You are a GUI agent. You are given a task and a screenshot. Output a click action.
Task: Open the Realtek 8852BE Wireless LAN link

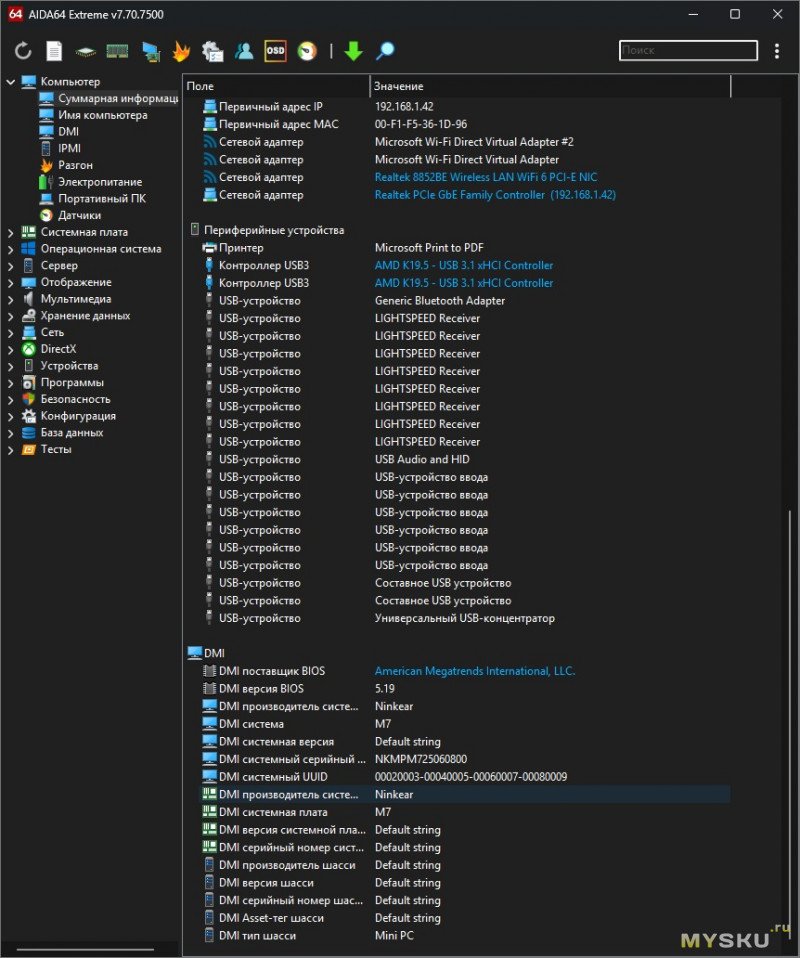(486, 177)
